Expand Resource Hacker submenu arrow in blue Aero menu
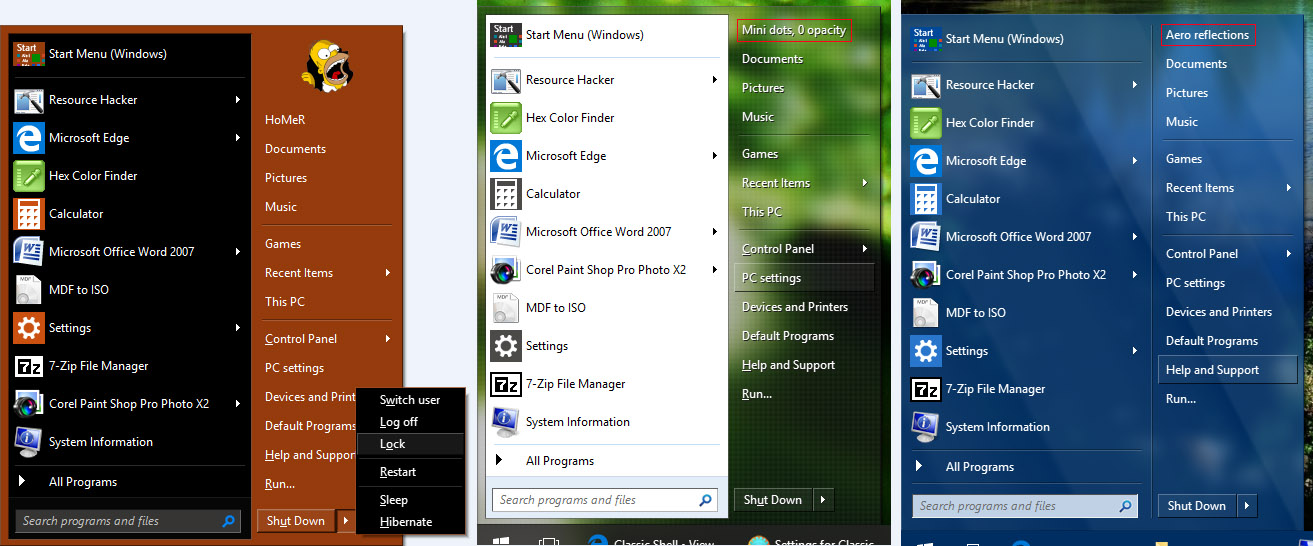 [x=1135, y=85]
